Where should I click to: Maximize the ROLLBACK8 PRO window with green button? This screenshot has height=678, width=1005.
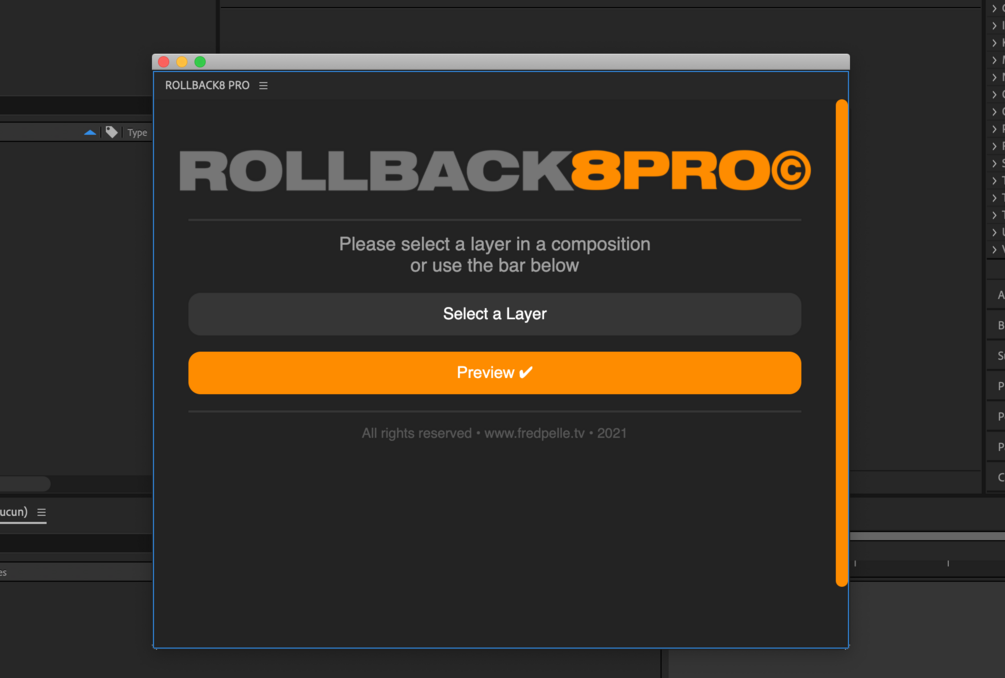pyautogui.click(x=200, y=62)
